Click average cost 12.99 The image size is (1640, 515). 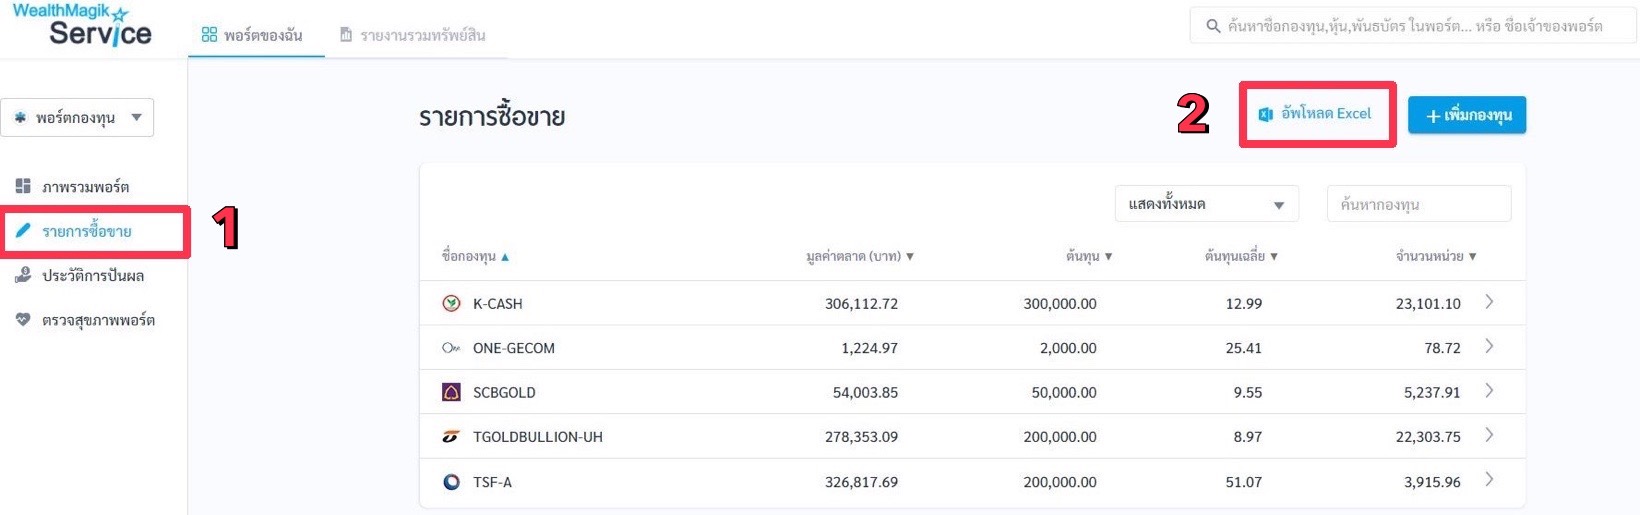pos(1244,304)
